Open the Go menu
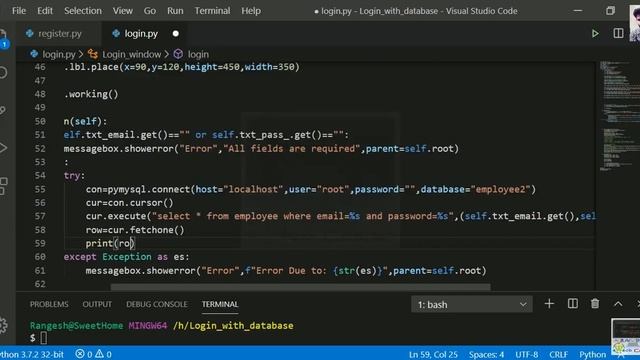The image size is (640, 360). tap(149, 11)
